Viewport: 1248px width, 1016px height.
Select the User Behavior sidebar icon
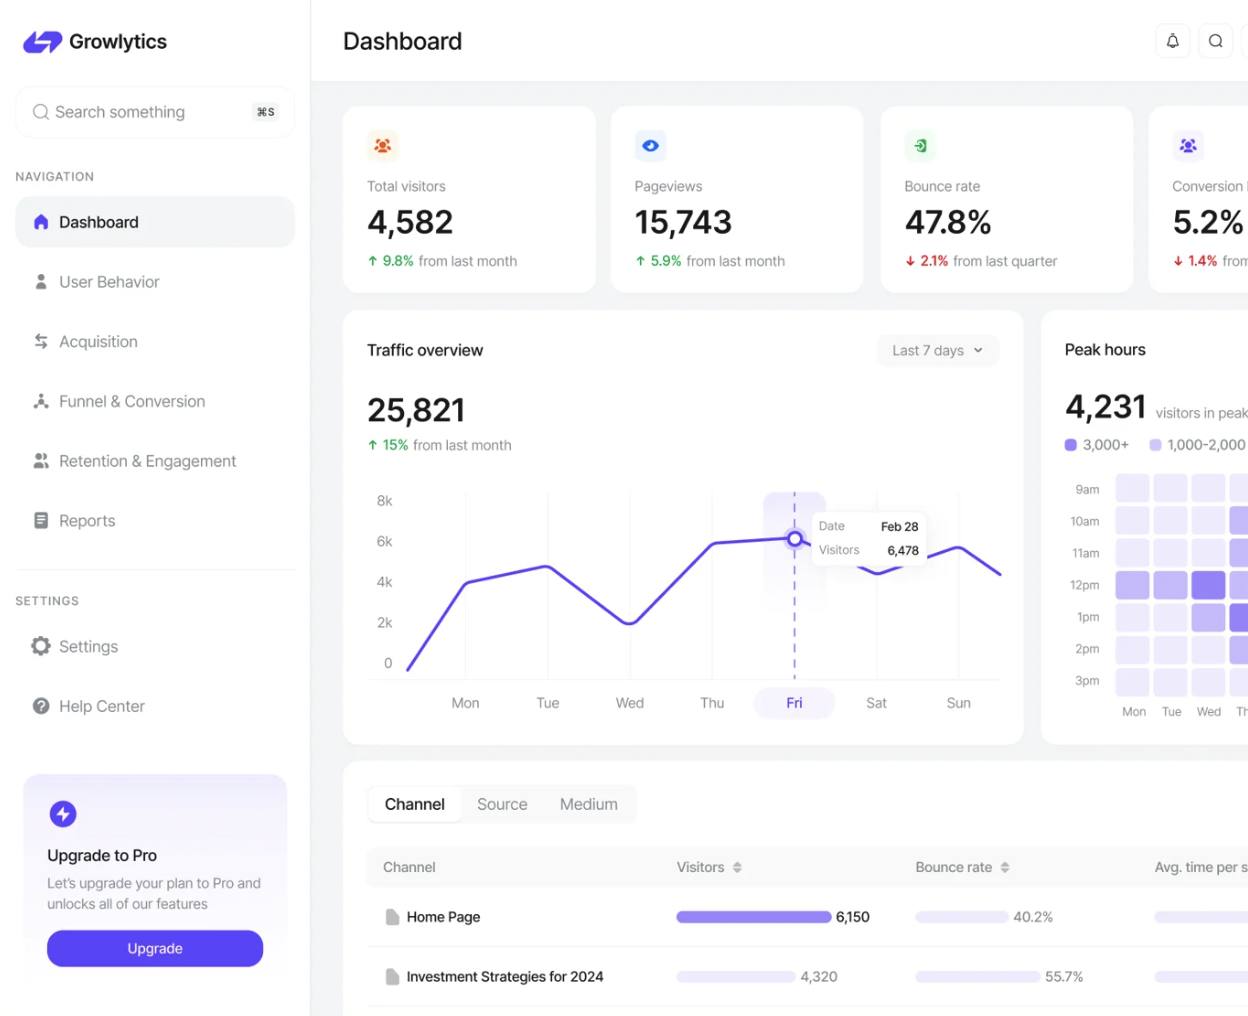[x=41, y=281]
